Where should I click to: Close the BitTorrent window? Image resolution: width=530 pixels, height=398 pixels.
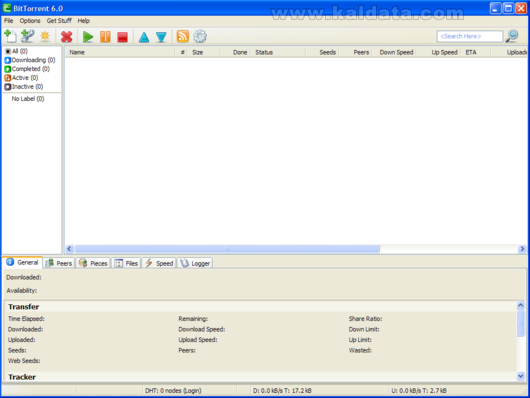coord(521,8)
